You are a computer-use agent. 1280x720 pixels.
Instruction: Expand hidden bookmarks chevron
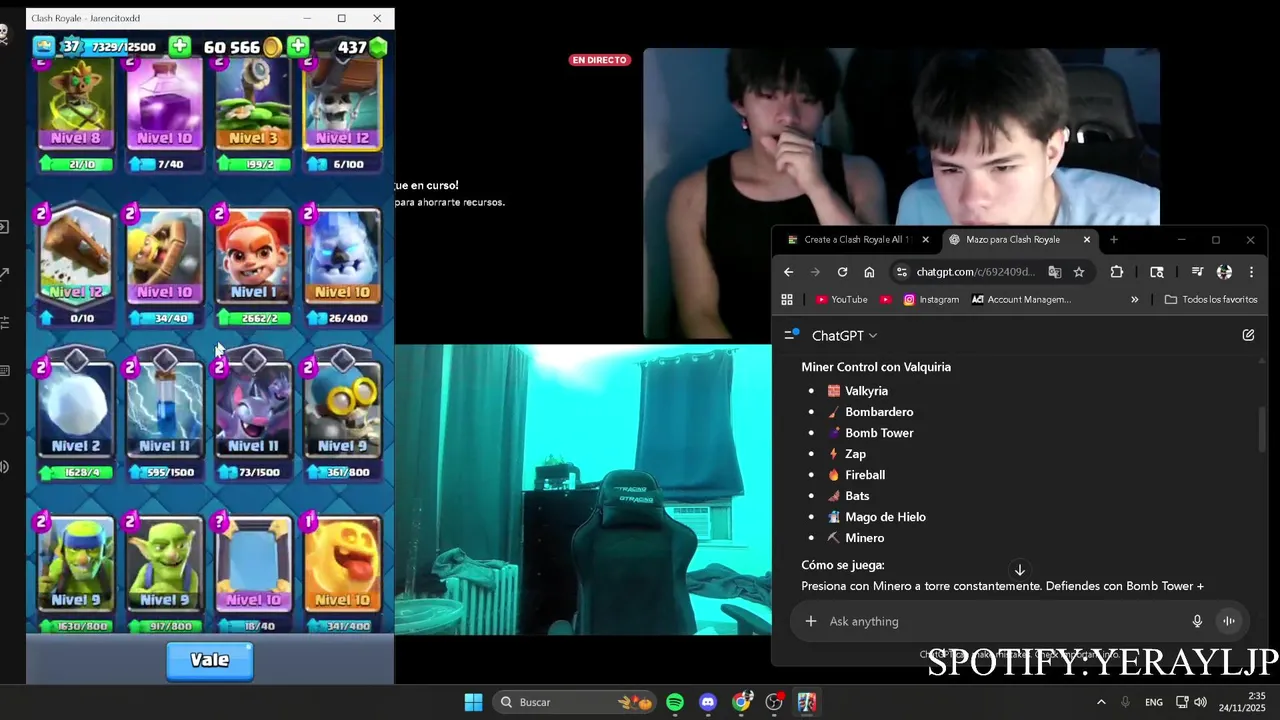[1135, 299]
